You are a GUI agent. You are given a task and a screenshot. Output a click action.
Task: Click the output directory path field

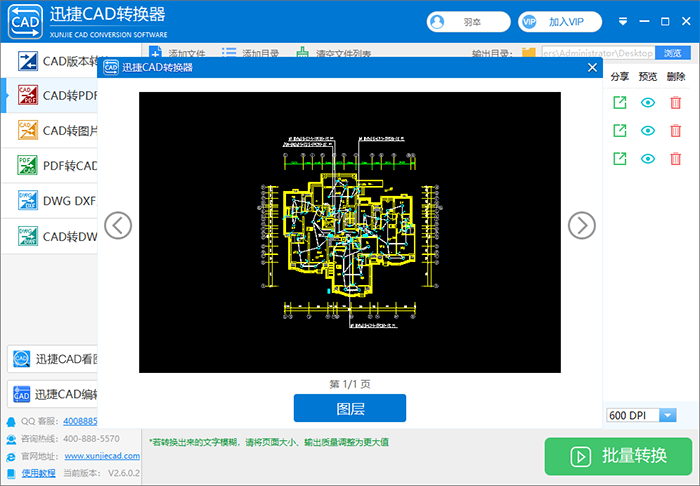598,53
